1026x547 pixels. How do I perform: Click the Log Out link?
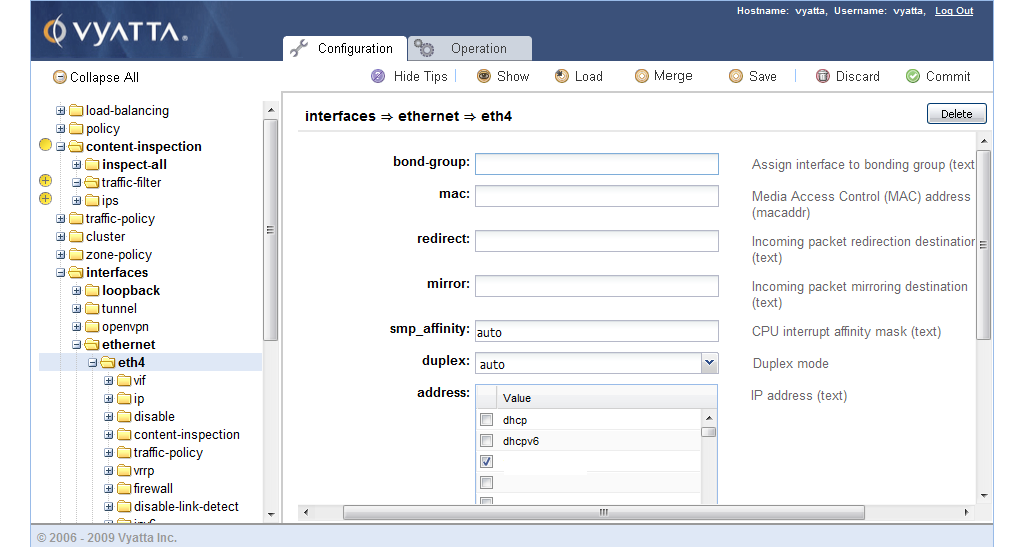pos(954,10)
